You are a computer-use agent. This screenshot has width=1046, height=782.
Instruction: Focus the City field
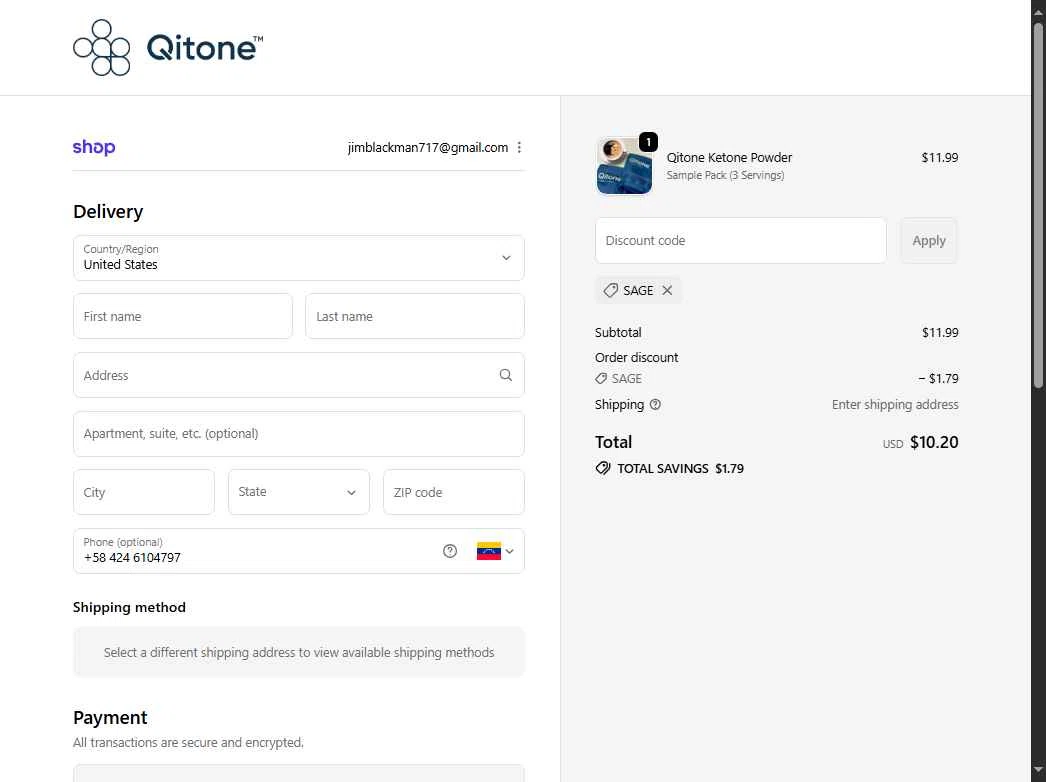click(x=144, y=492)
